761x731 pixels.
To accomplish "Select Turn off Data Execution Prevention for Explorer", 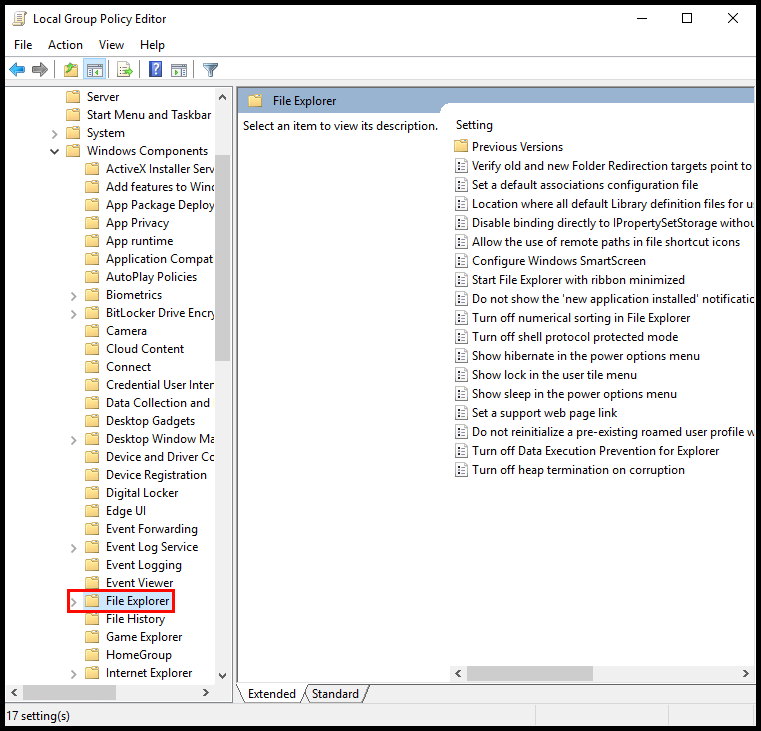I will tap(596, 451).
